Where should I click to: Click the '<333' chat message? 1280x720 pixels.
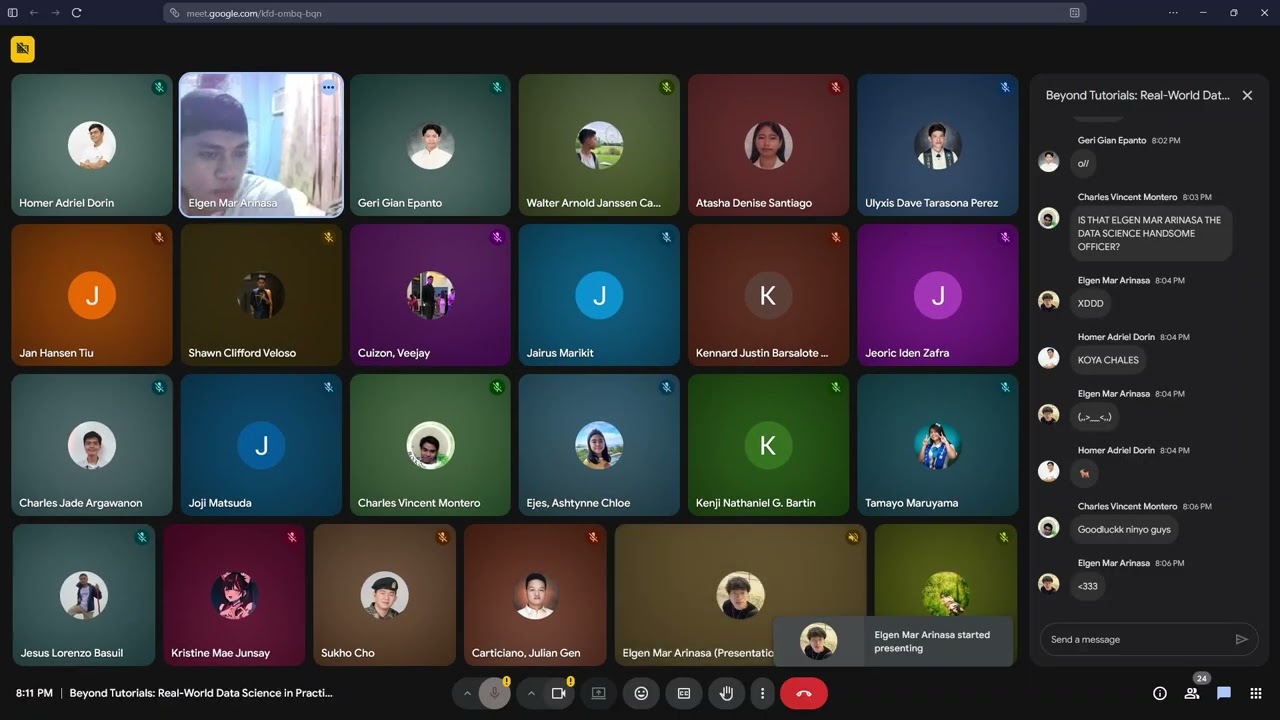[1087, 586]
